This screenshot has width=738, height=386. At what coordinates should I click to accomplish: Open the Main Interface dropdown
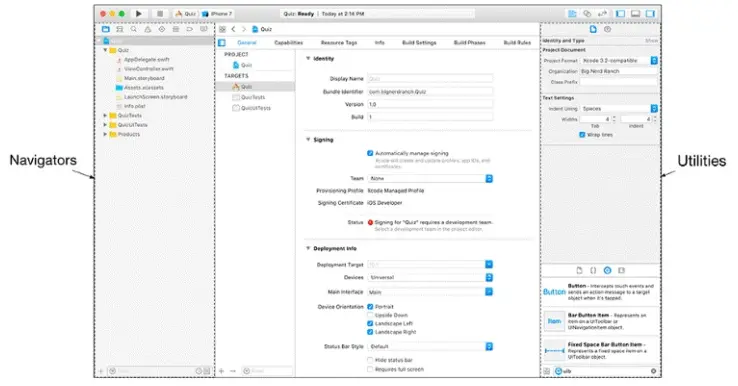pyautogui.click(x=430, y=292)
